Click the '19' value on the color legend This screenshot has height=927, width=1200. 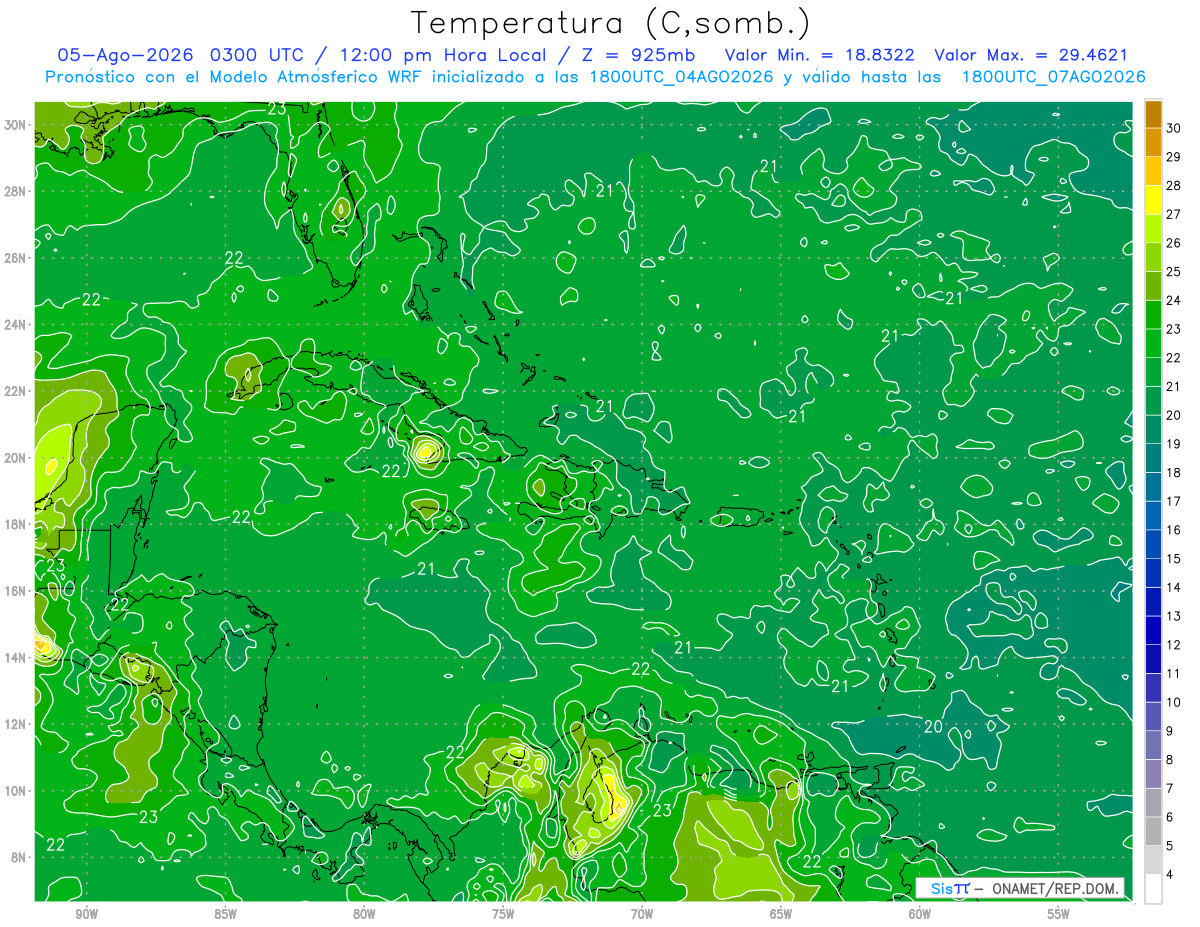[x=1174, y=444]
